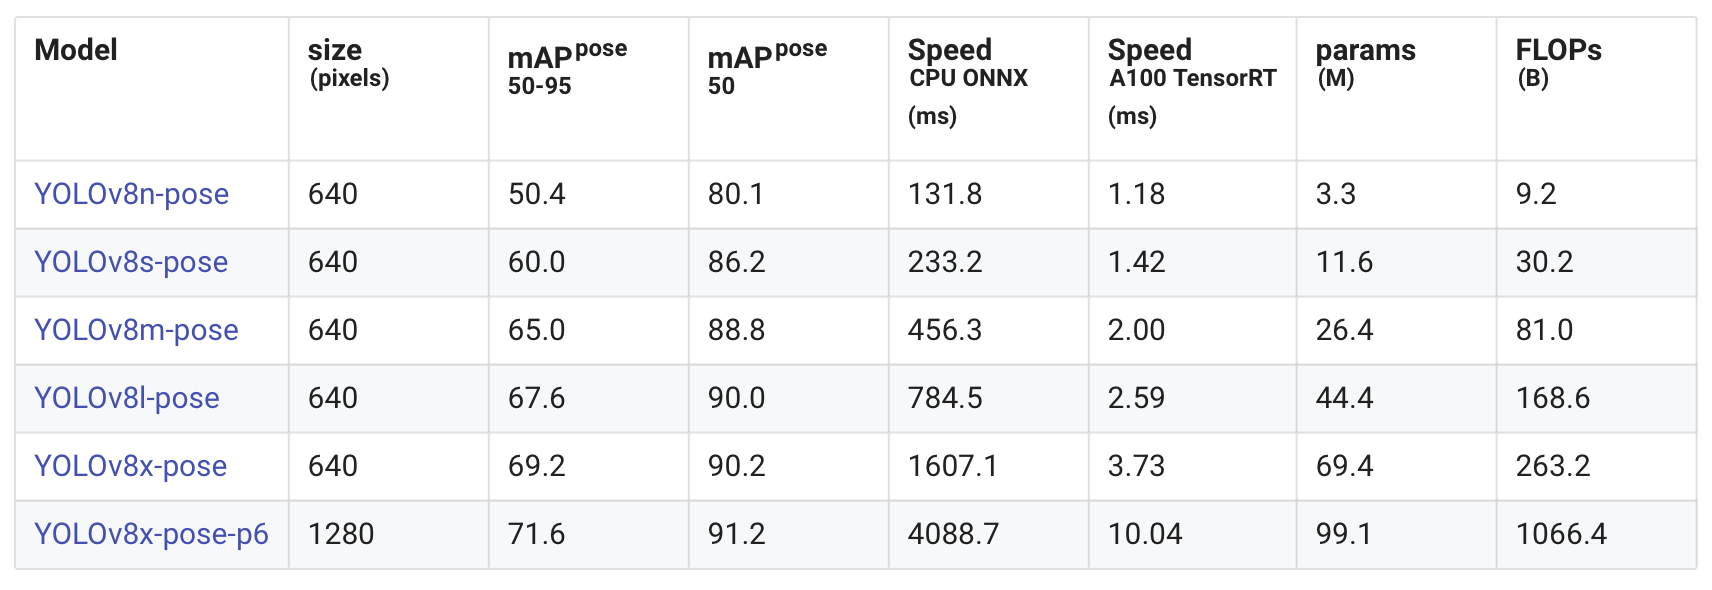
Task: Click the 4088.7 CPU speed value
Action: [953, 534]
